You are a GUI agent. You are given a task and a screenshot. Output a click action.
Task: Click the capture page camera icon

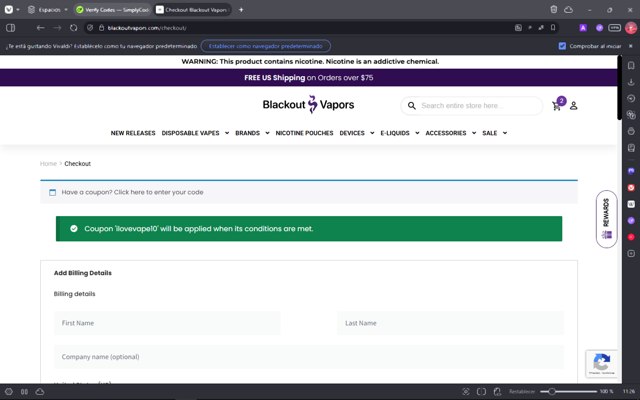point(466,391)
